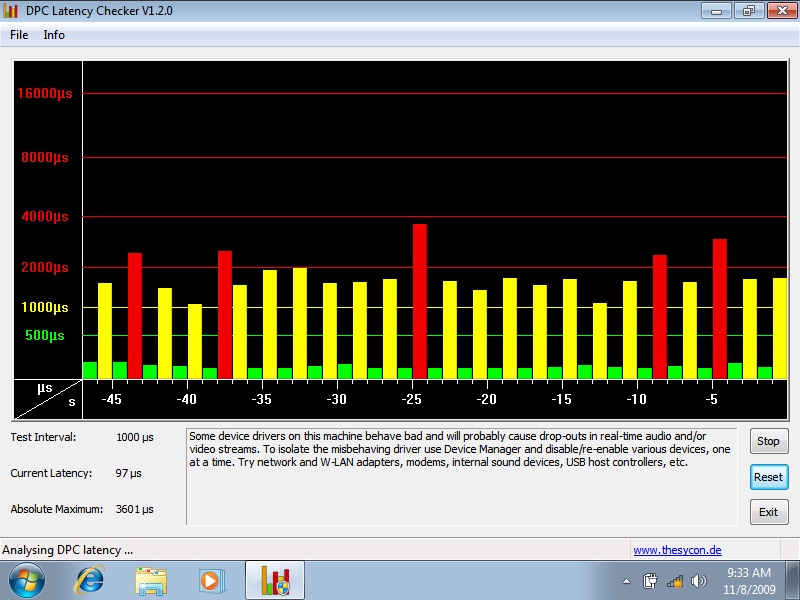The image size is (800, 600).
Task: Click the -15 time axis label
Action: 562,399
